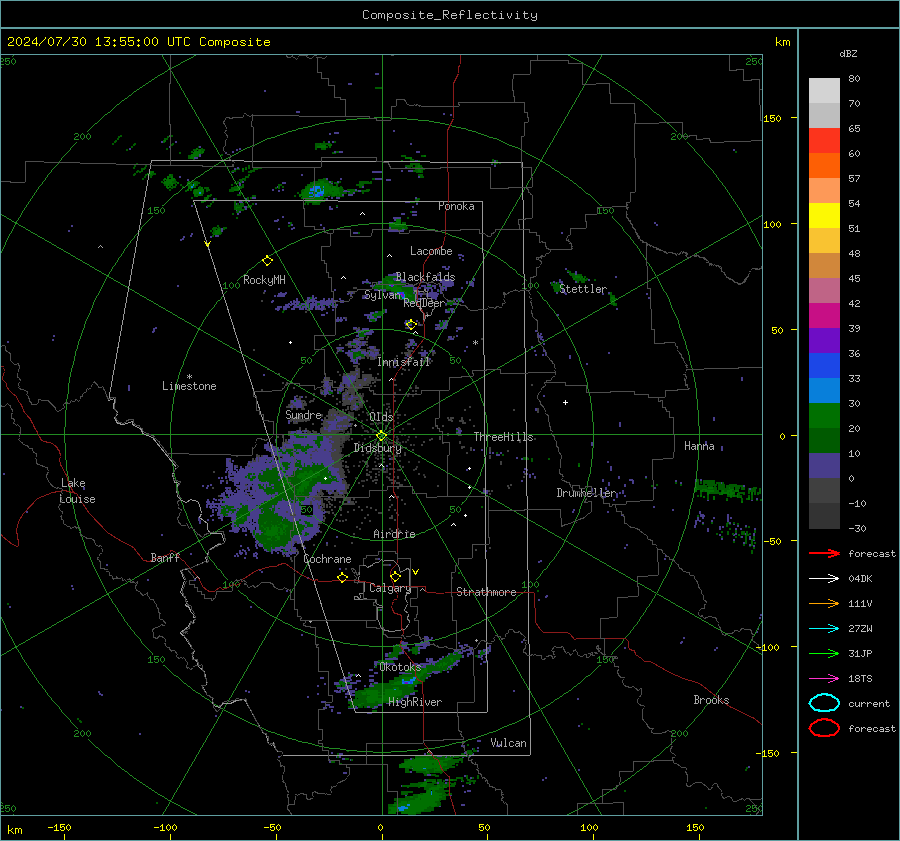900x841 pixels.
Task: Click the radar center diamond at Didsbury
Action: [381, 436]
